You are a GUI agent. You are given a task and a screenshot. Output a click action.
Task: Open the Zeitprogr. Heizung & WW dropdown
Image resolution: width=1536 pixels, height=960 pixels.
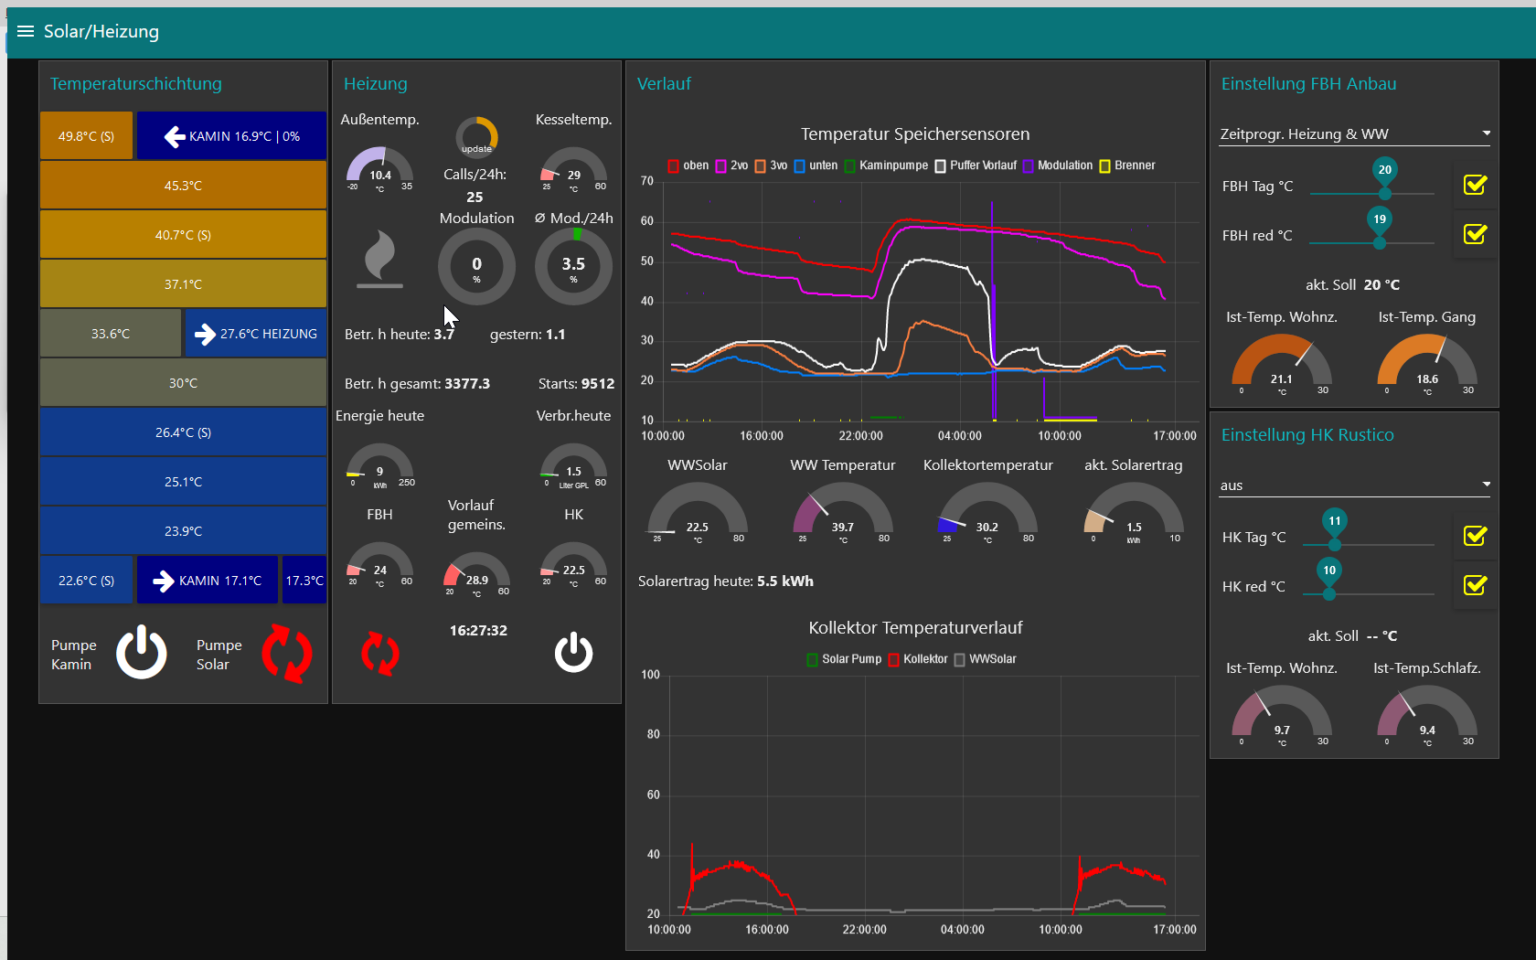(1354, 134)
